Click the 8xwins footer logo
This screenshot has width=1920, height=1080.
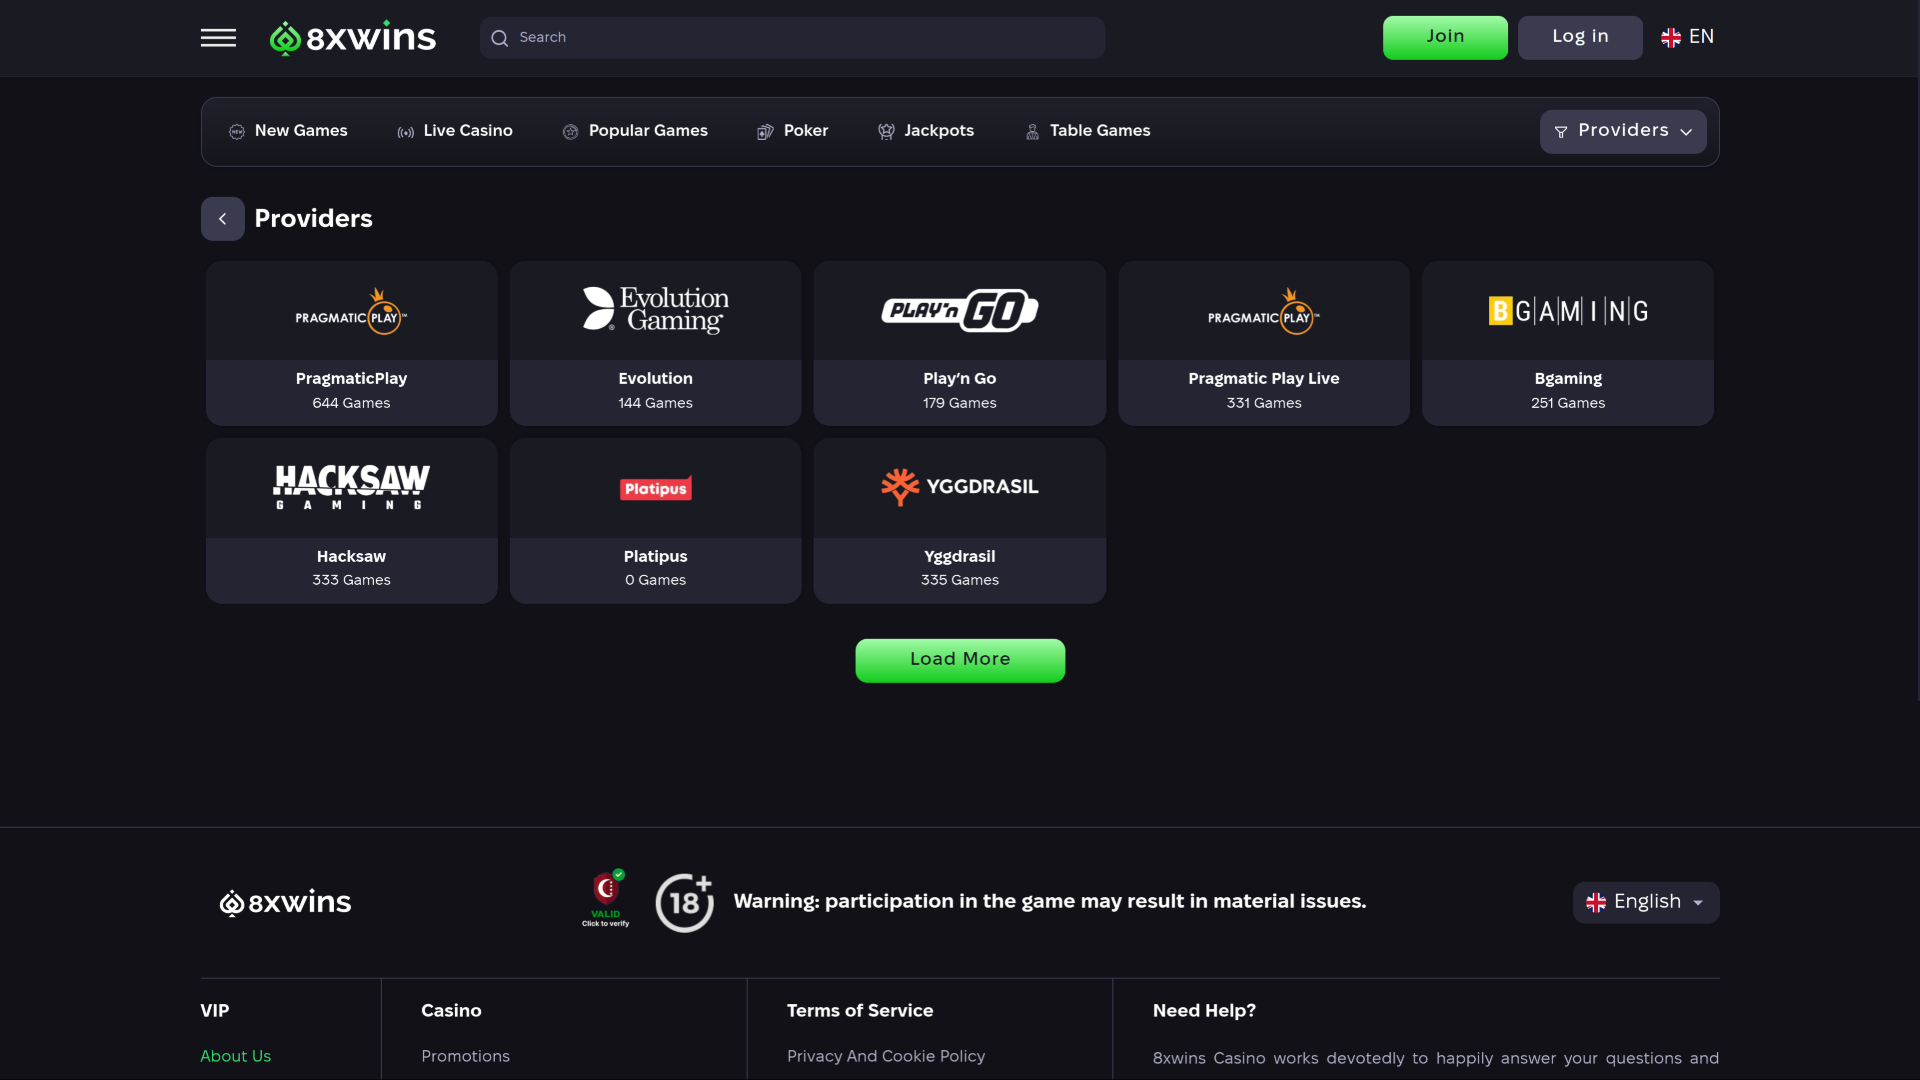tap(285, 902)
